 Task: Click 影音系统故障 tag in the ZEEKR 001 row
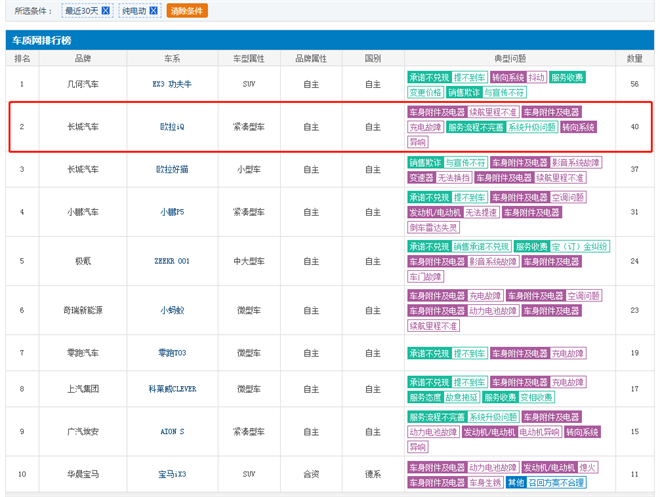tap(493, 262)
